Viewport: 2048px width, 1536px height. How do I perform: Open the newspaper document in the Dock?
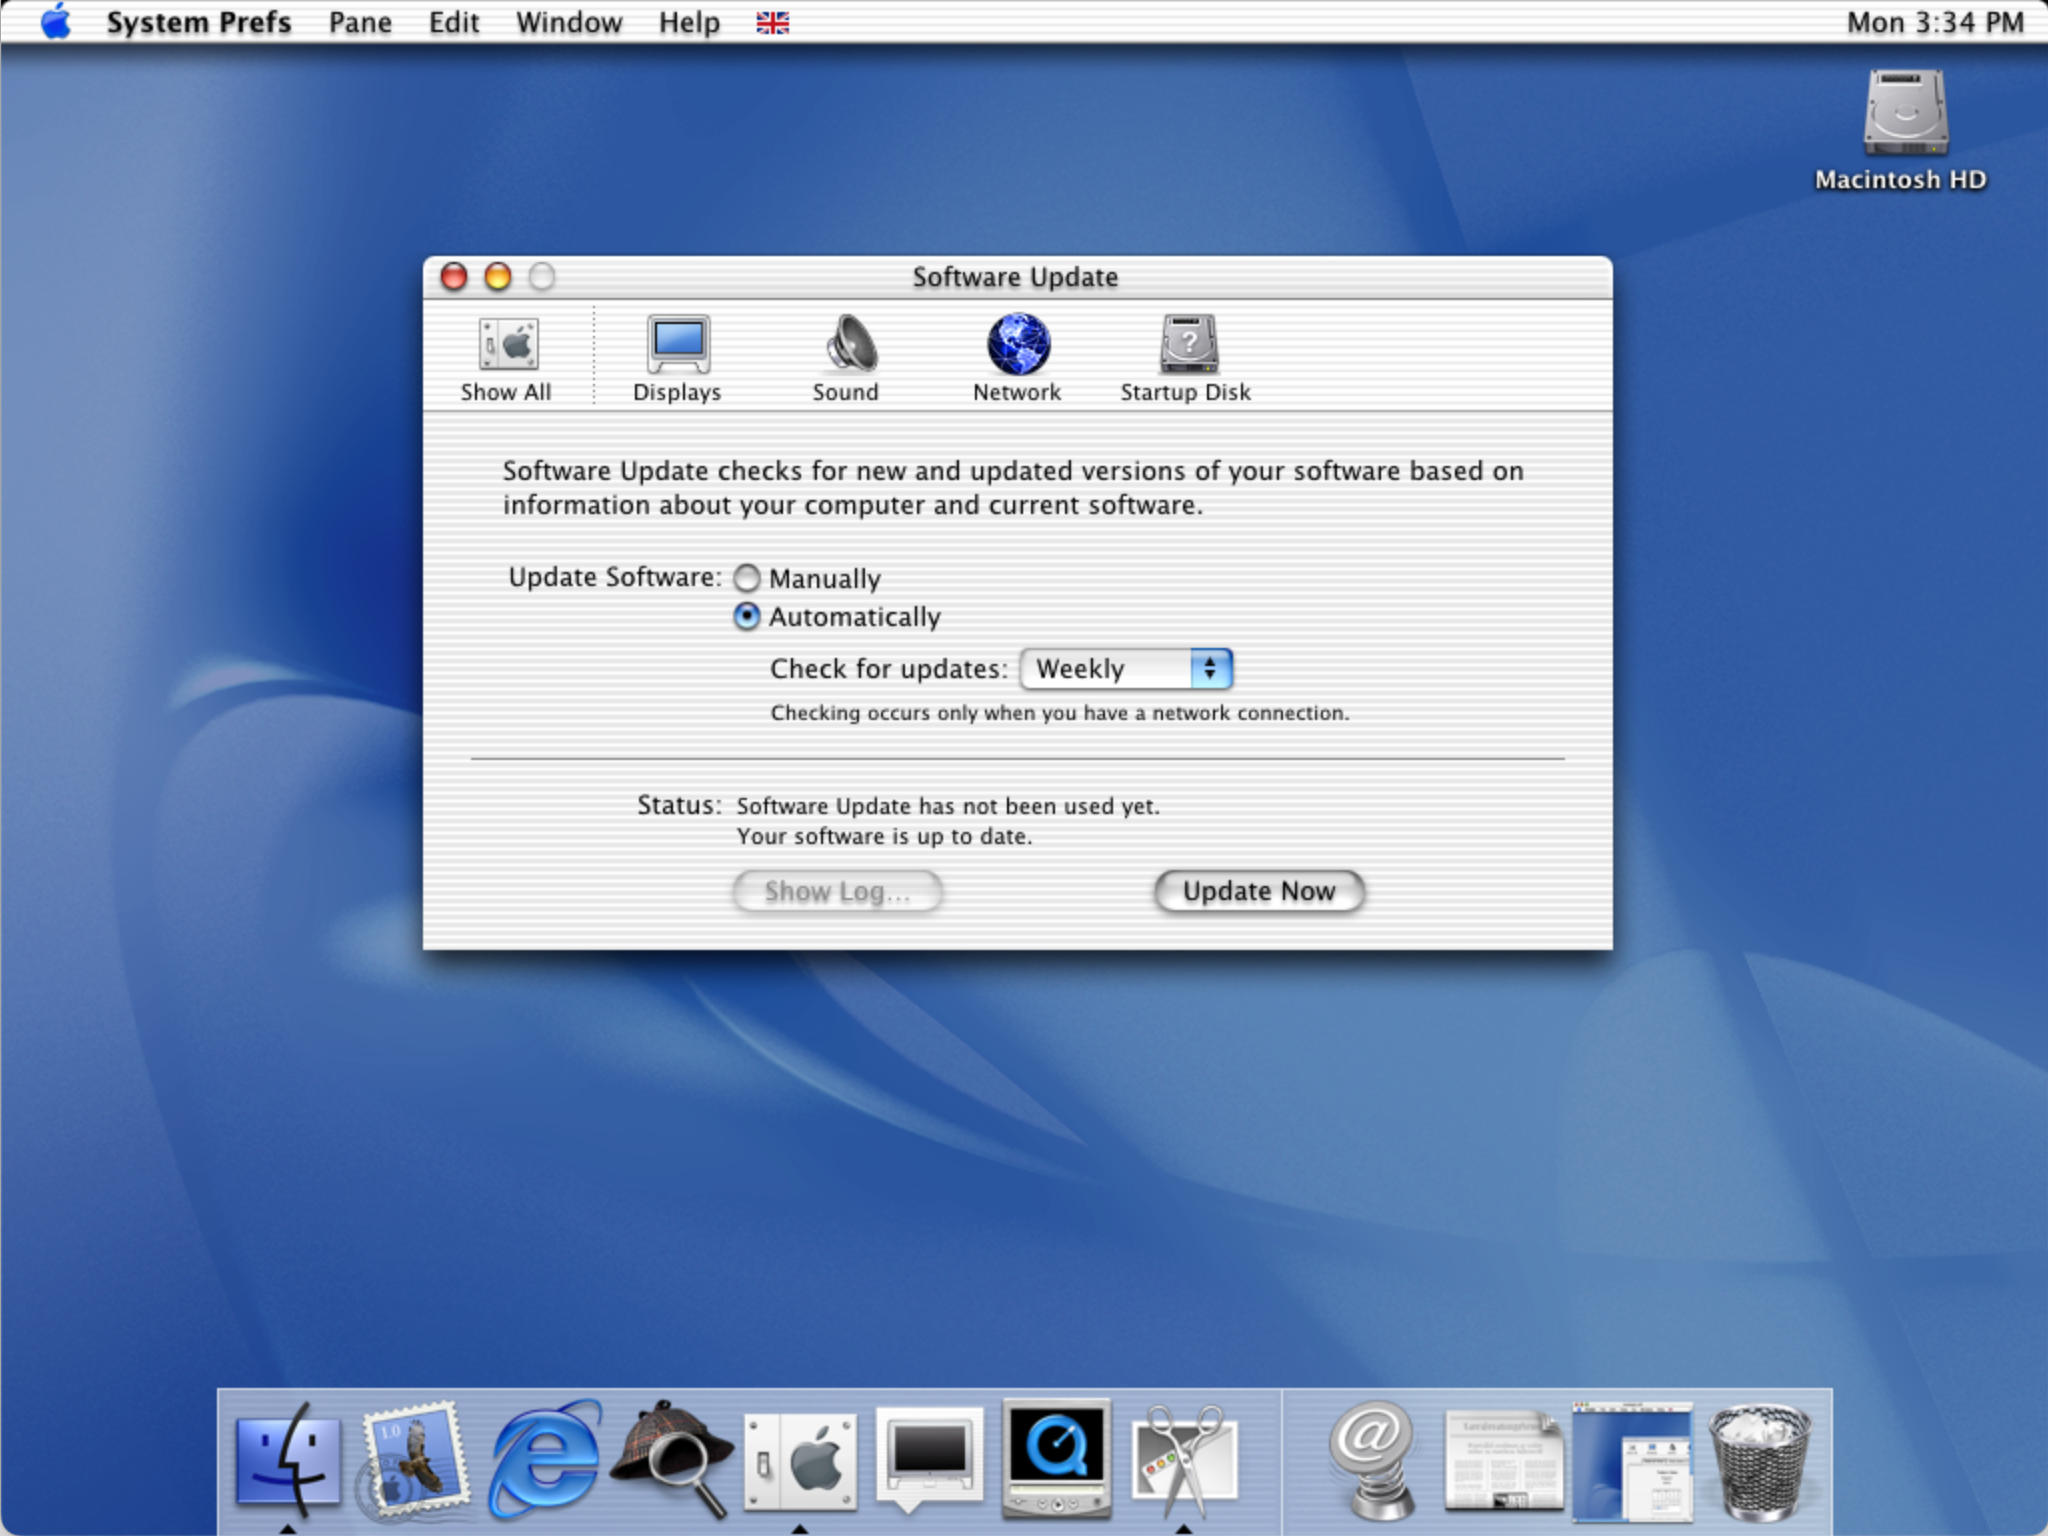click(1503, 1460)
